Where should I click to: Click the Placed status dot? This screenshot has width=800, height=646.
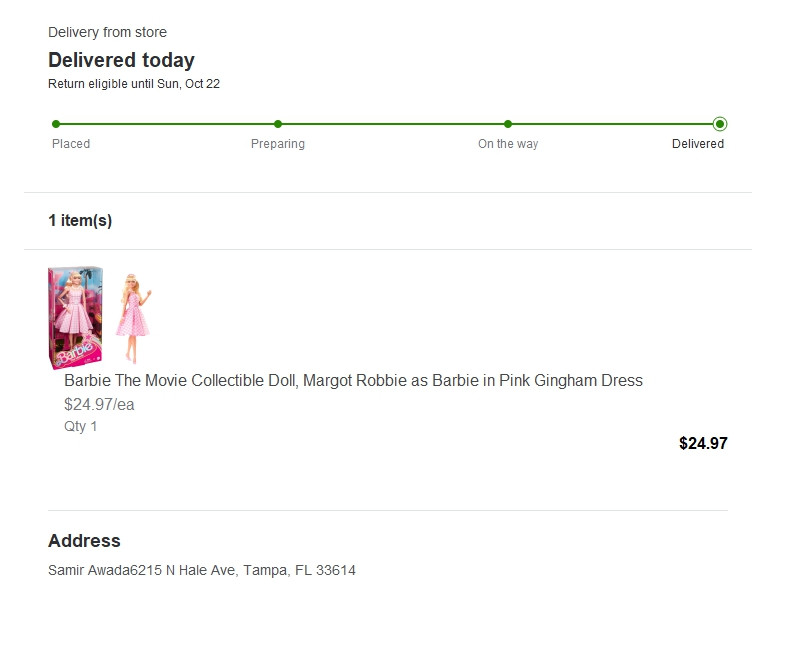coord(56,124)
